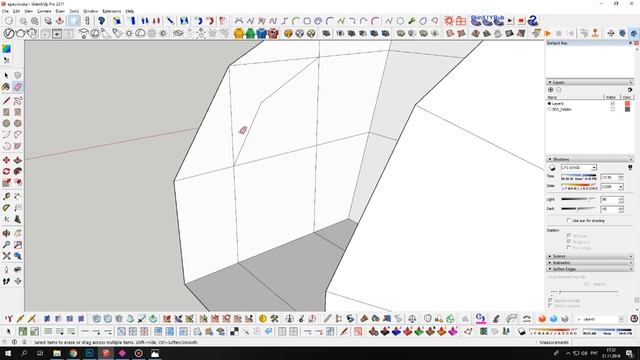640x360 pixels.
Task: Select the Paint Bucket tool
Action: 6,87
